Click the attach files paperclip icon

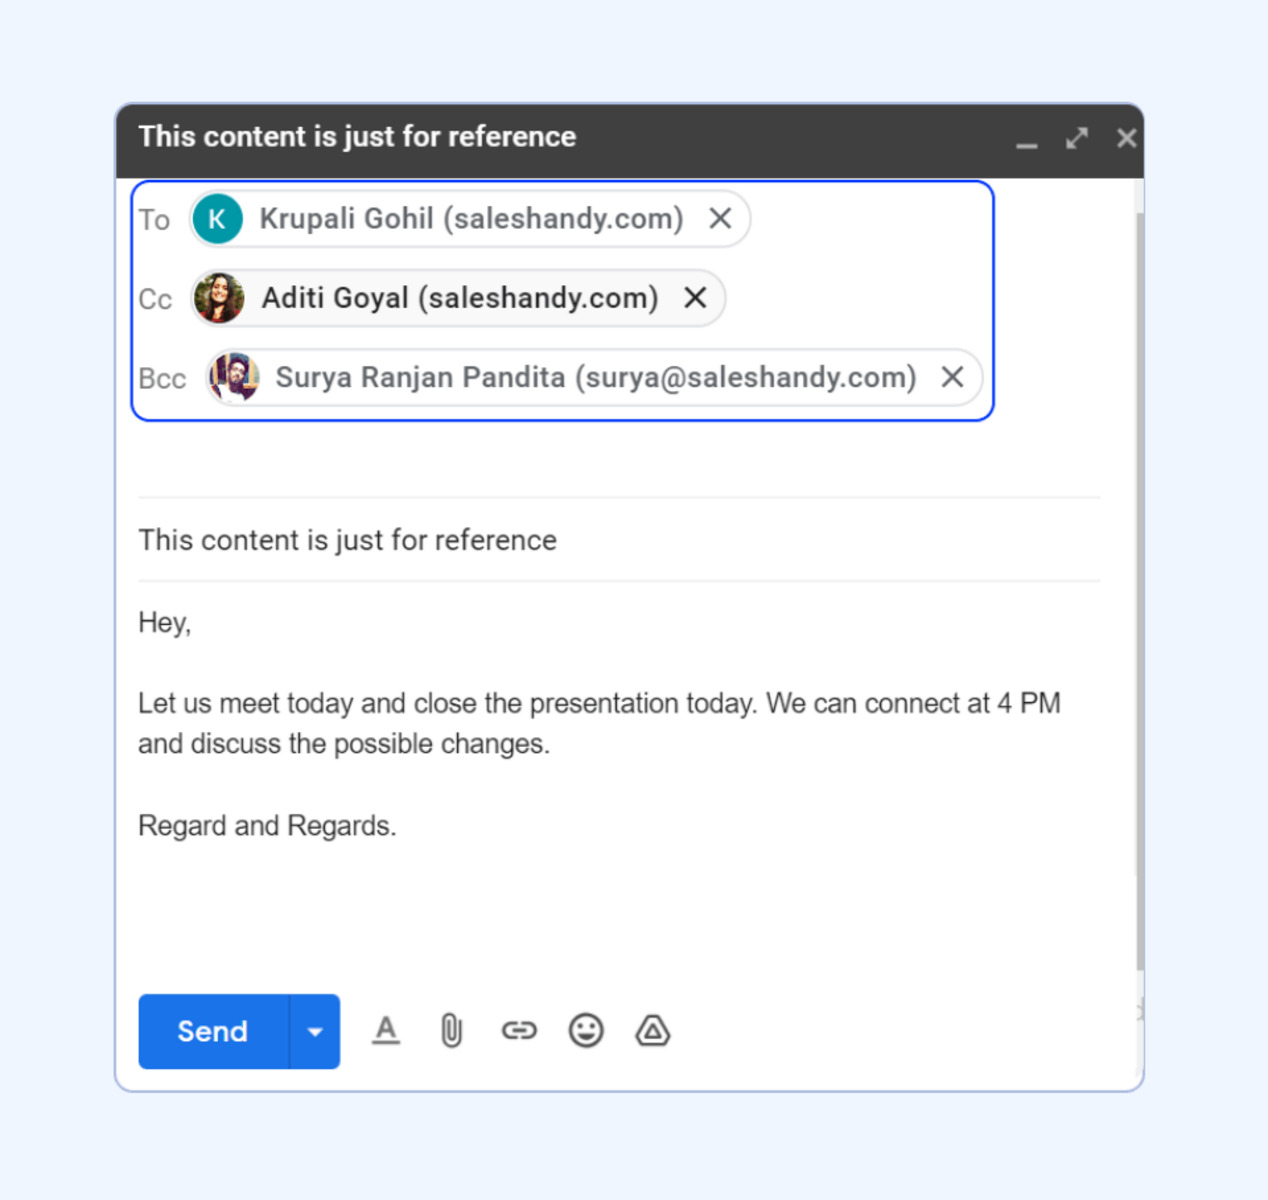[452, 1030]
